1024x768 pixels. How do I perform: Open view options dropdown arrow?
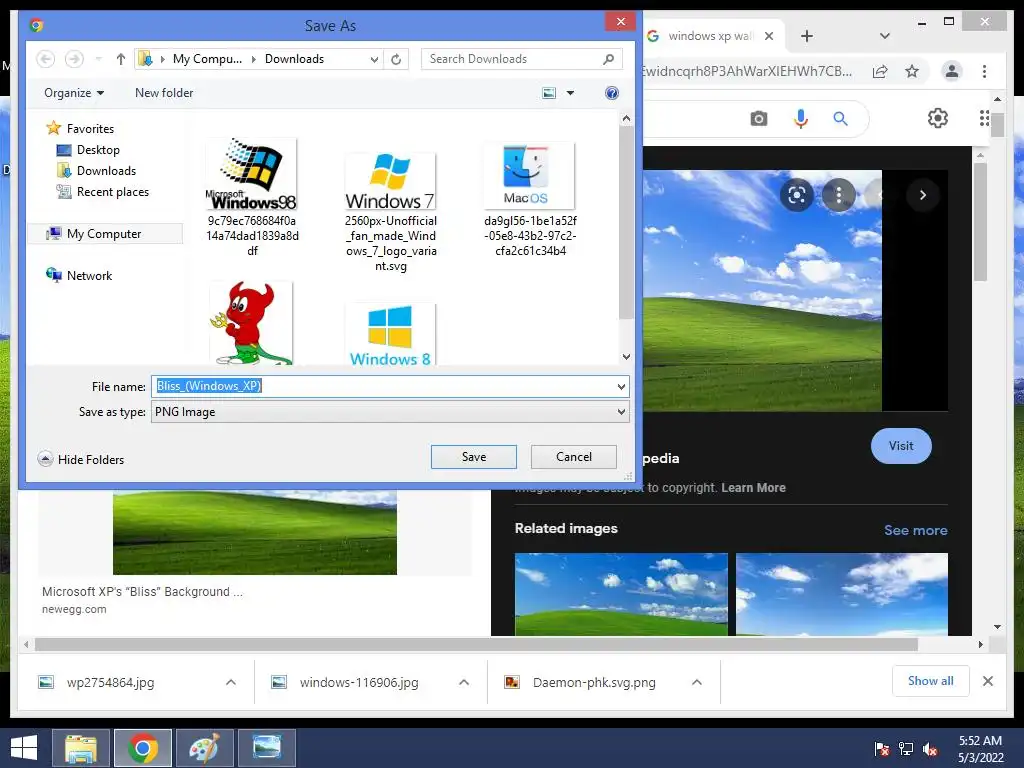pos(570,93)
